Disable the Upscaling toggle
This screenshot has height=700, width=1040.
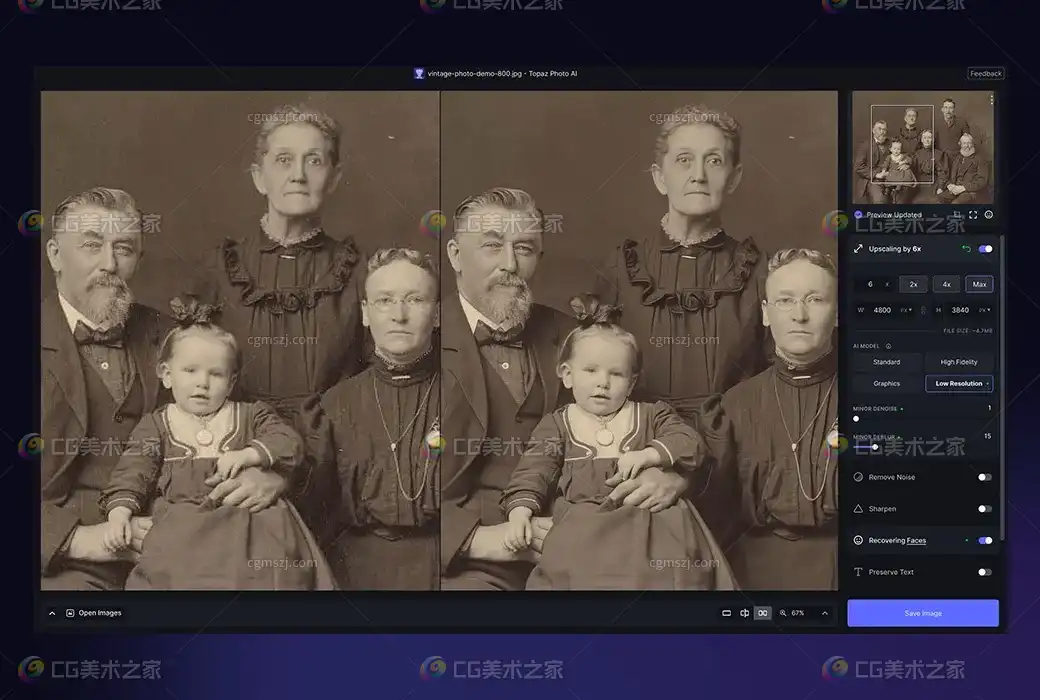click(x=985, y=249)
